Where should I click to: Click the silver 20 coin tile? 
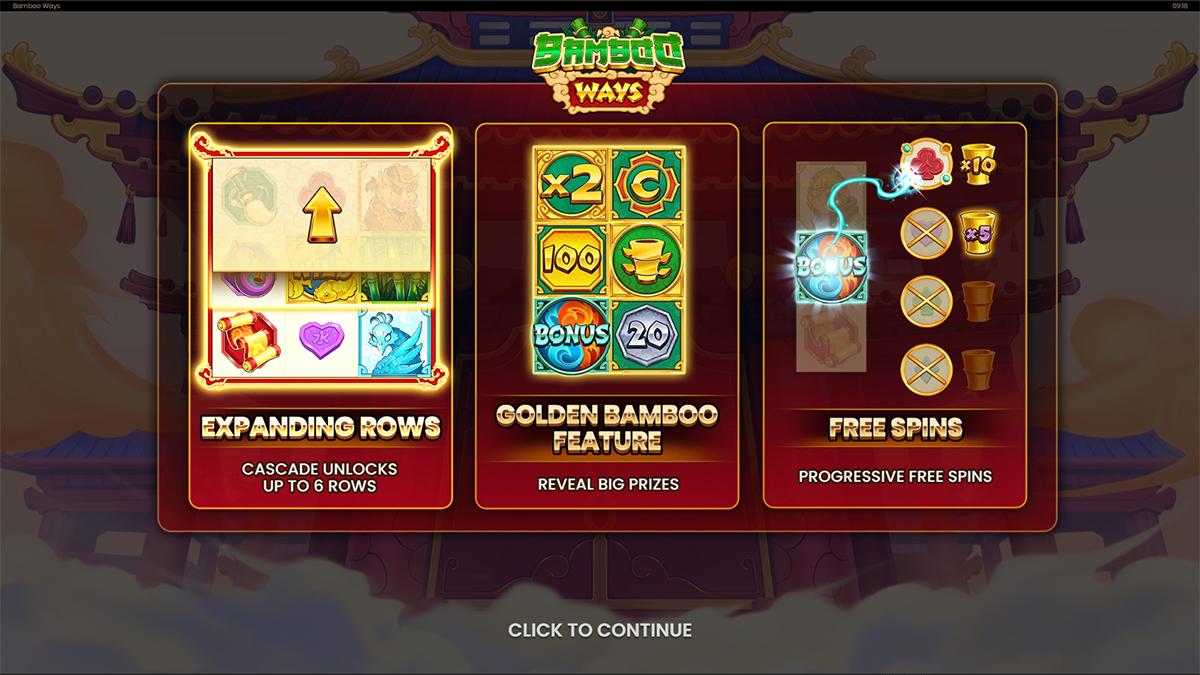(x=647, y=336)
